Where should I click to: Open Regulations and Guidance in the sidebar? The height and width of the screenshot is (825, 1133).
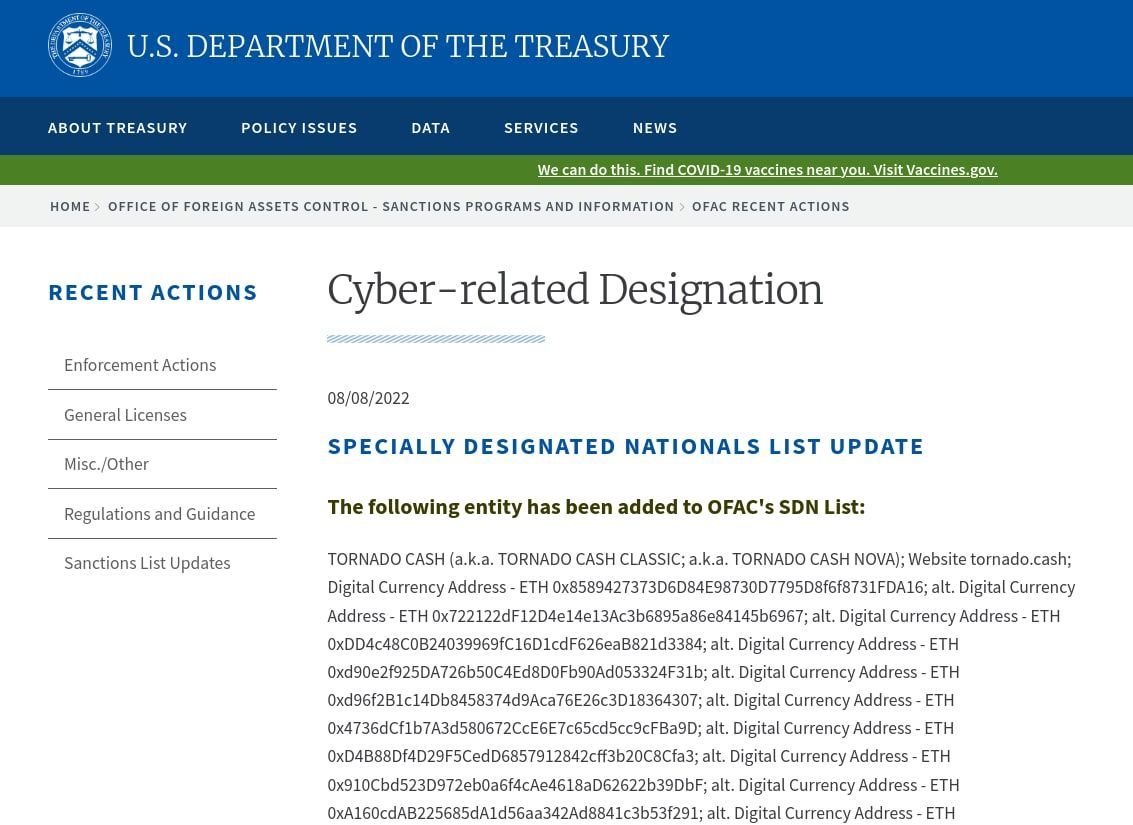click(159, 514)
